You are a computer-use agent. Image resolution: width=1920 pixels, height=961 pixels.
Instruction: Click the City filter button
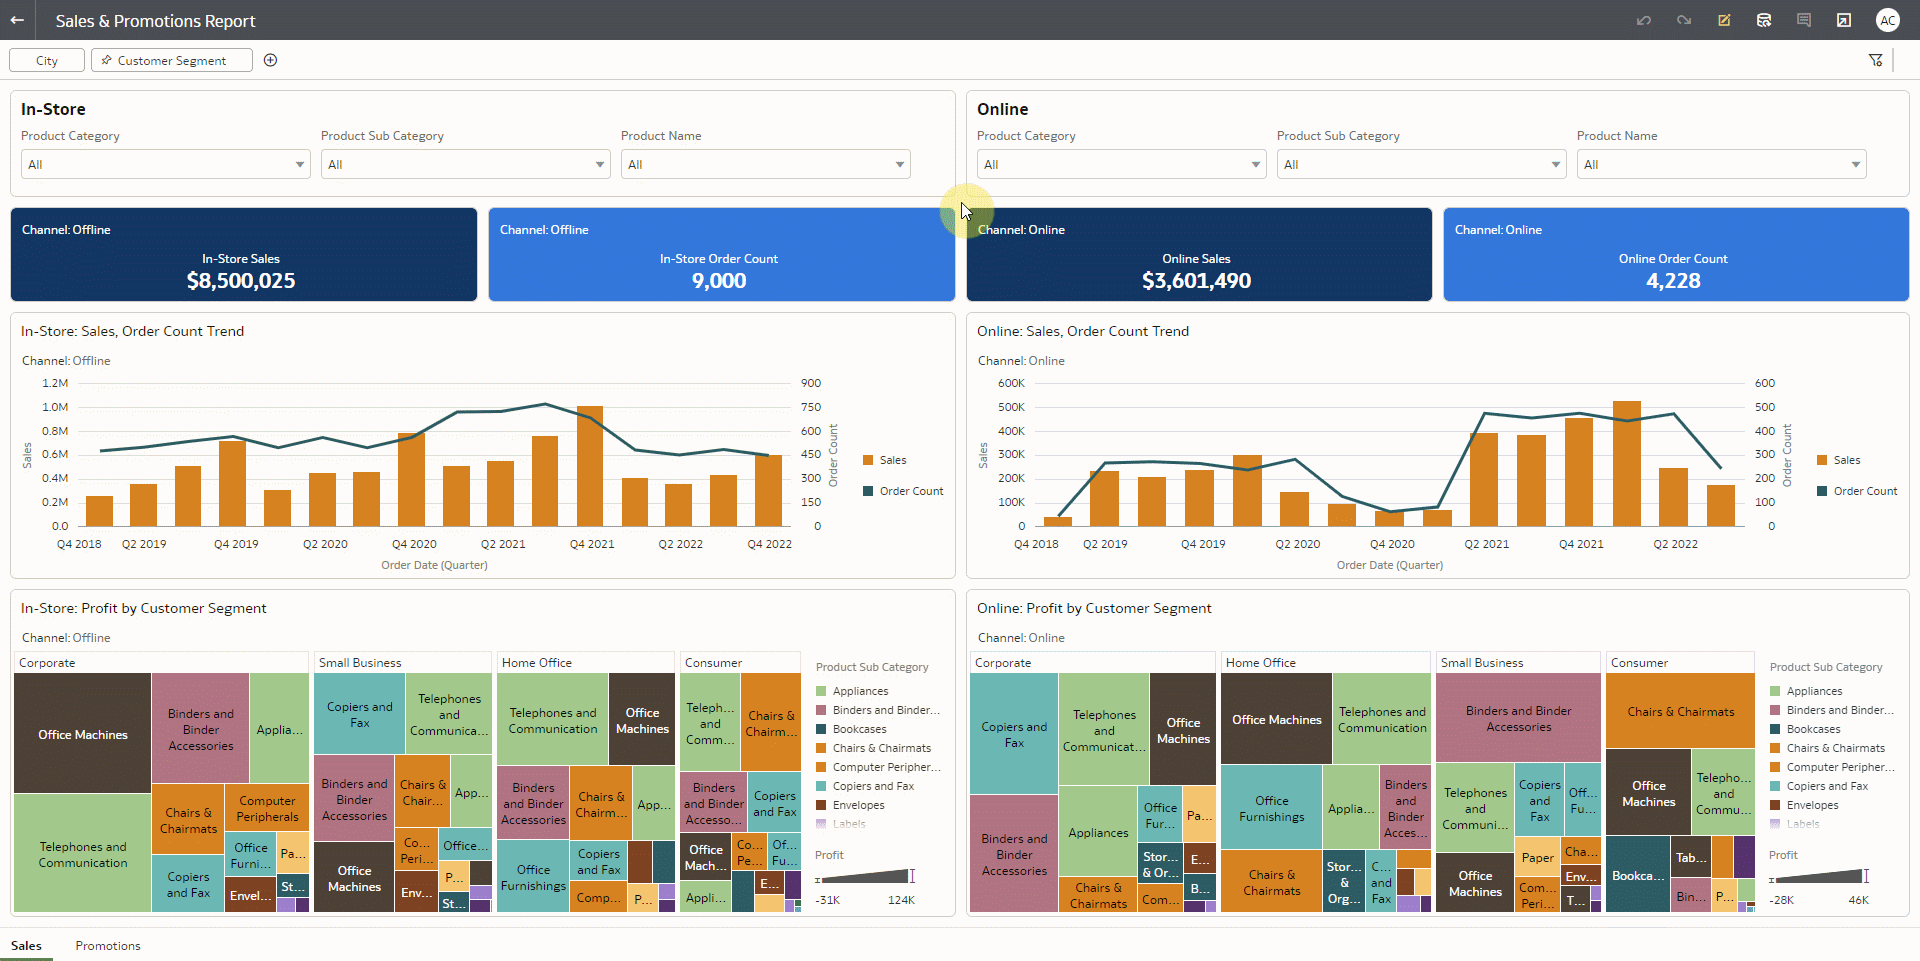tap(46, 60)
